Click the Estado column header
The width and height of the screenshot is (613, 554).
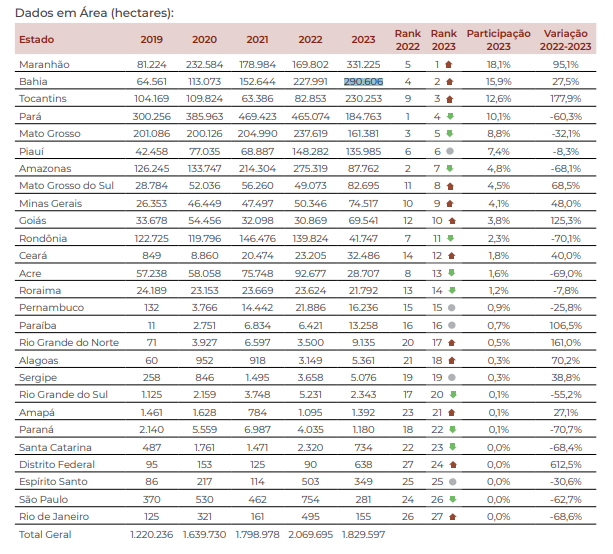point(37,40)
